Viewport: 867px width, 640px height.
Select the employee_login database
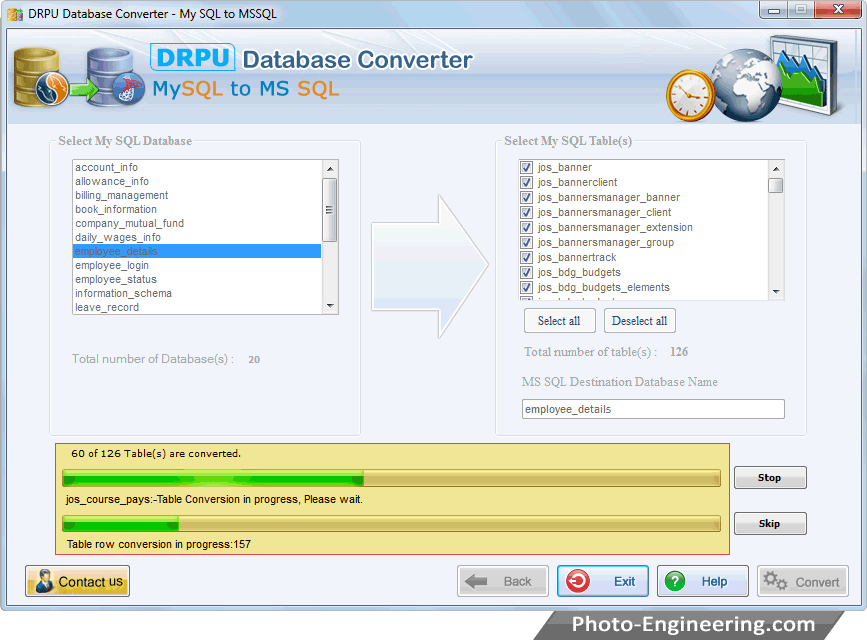click(197, 265)
